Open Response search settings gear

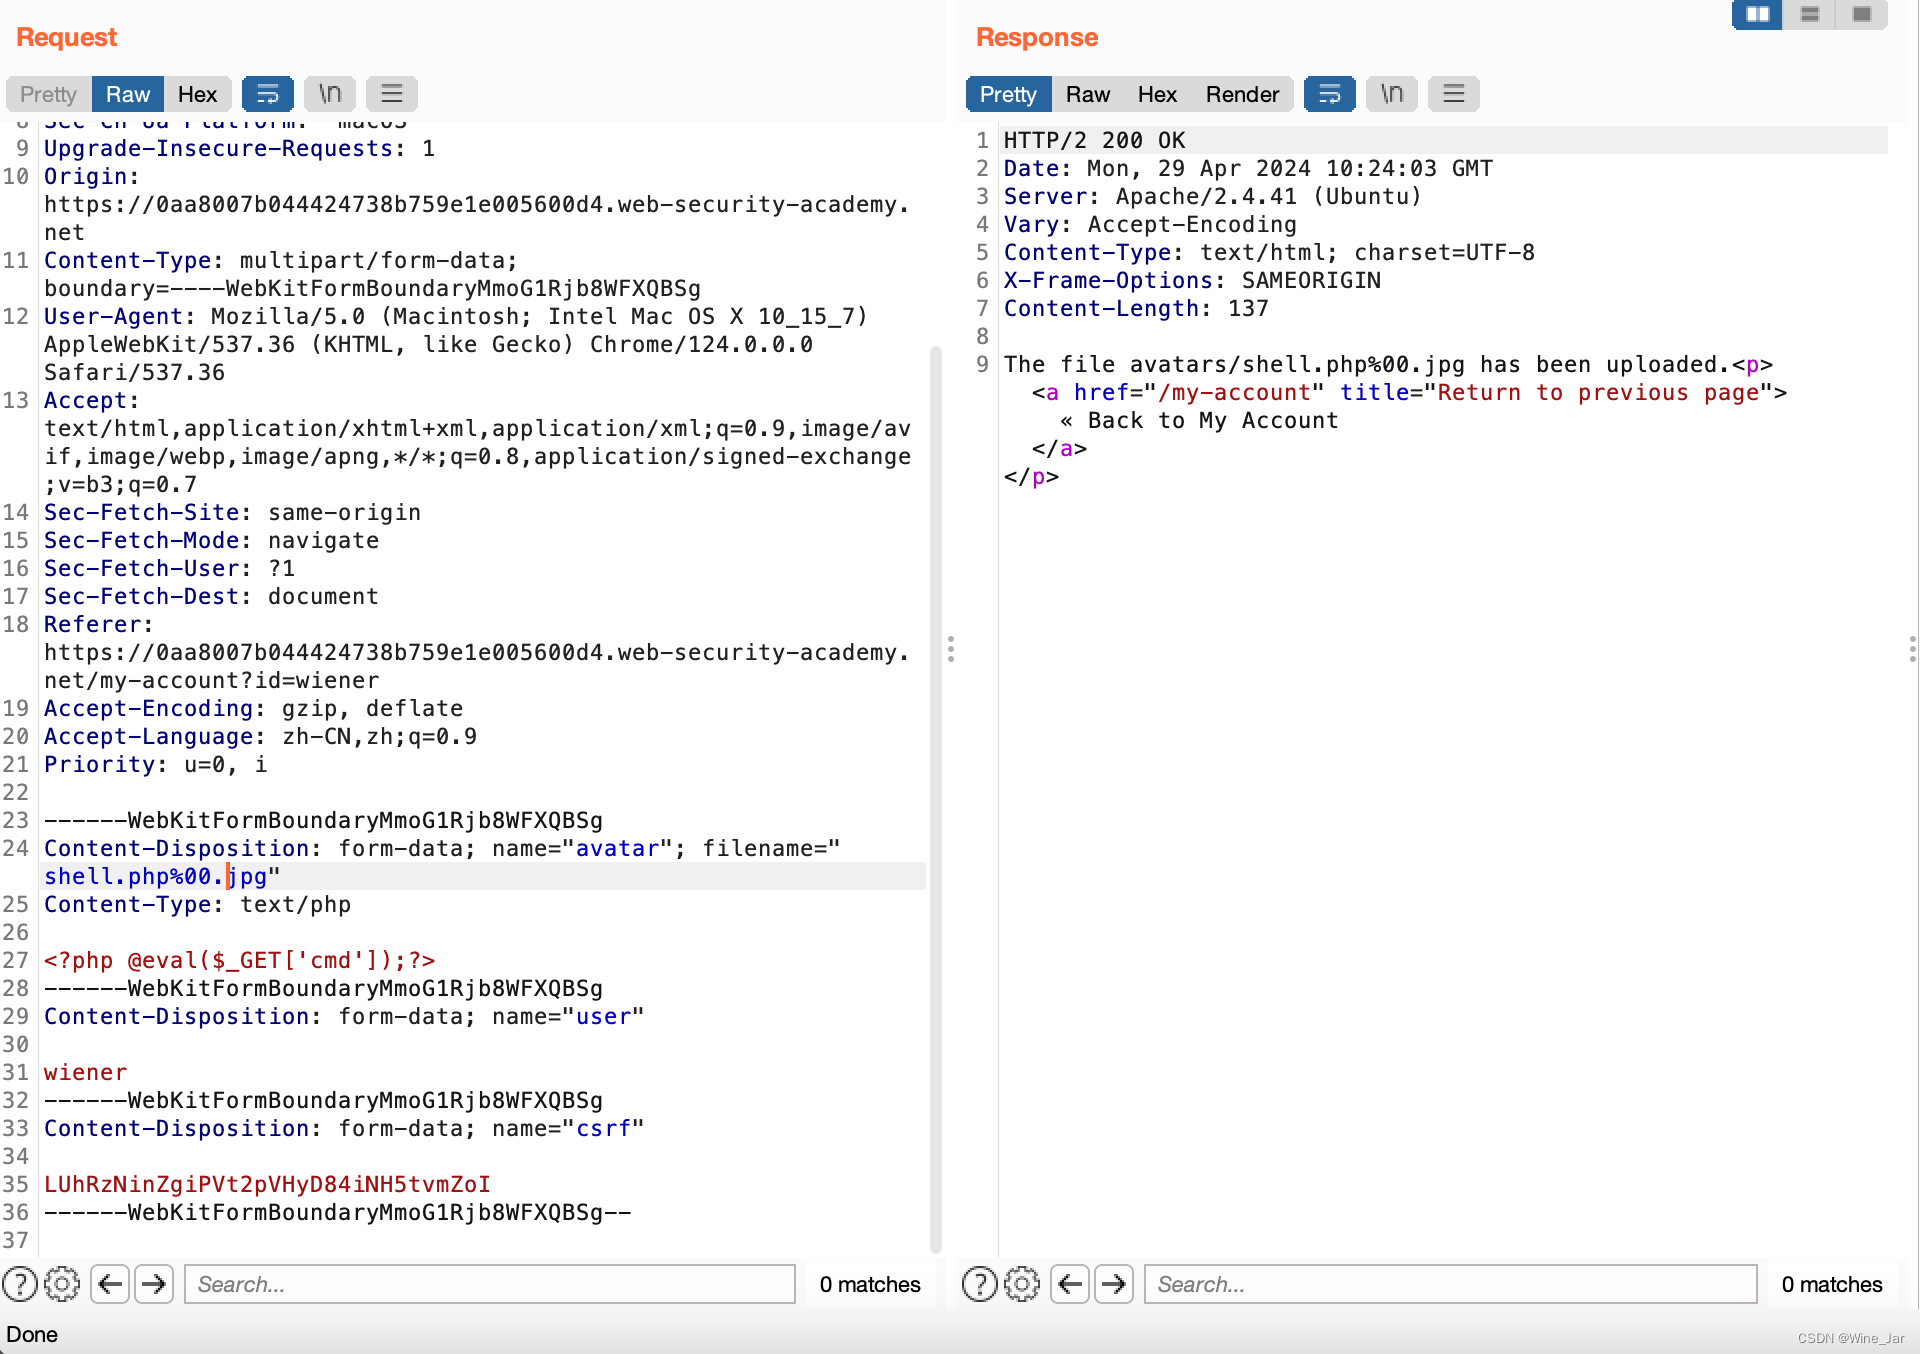point(1022,1284)
